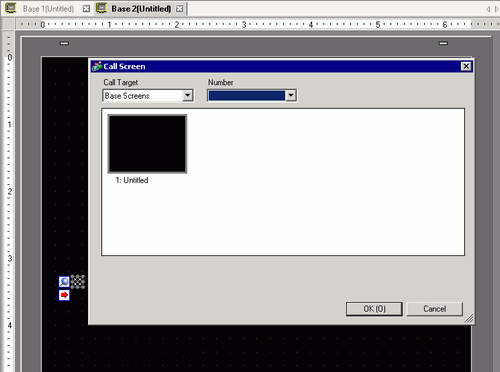
Task: Click the Base 2 tab screen icon
Action: (x=101, y=8)
